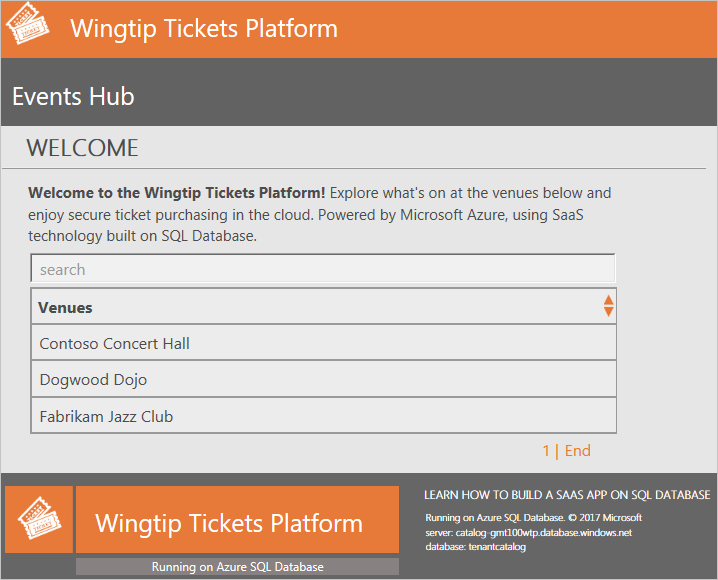
Task: Jump to the End page link
Action: [577, 451]
